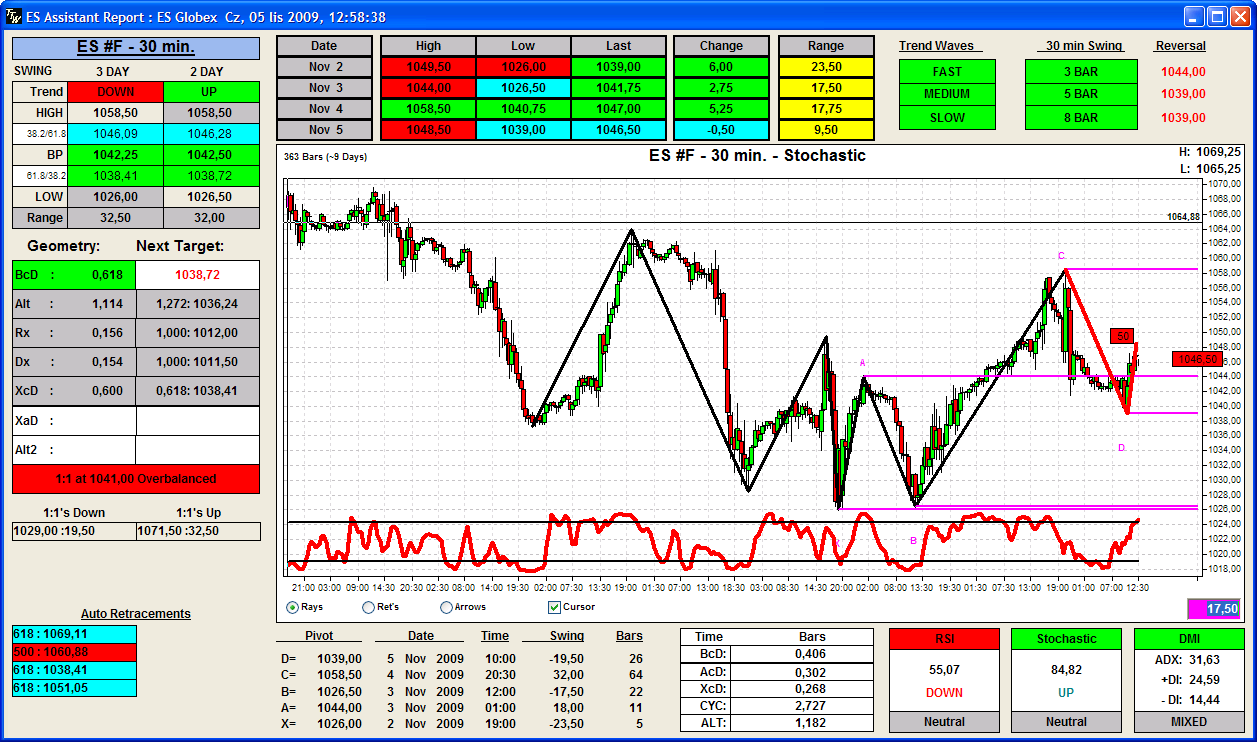Select the Ret's radio button
The image size is (1257, 742).
pos(369,607)
